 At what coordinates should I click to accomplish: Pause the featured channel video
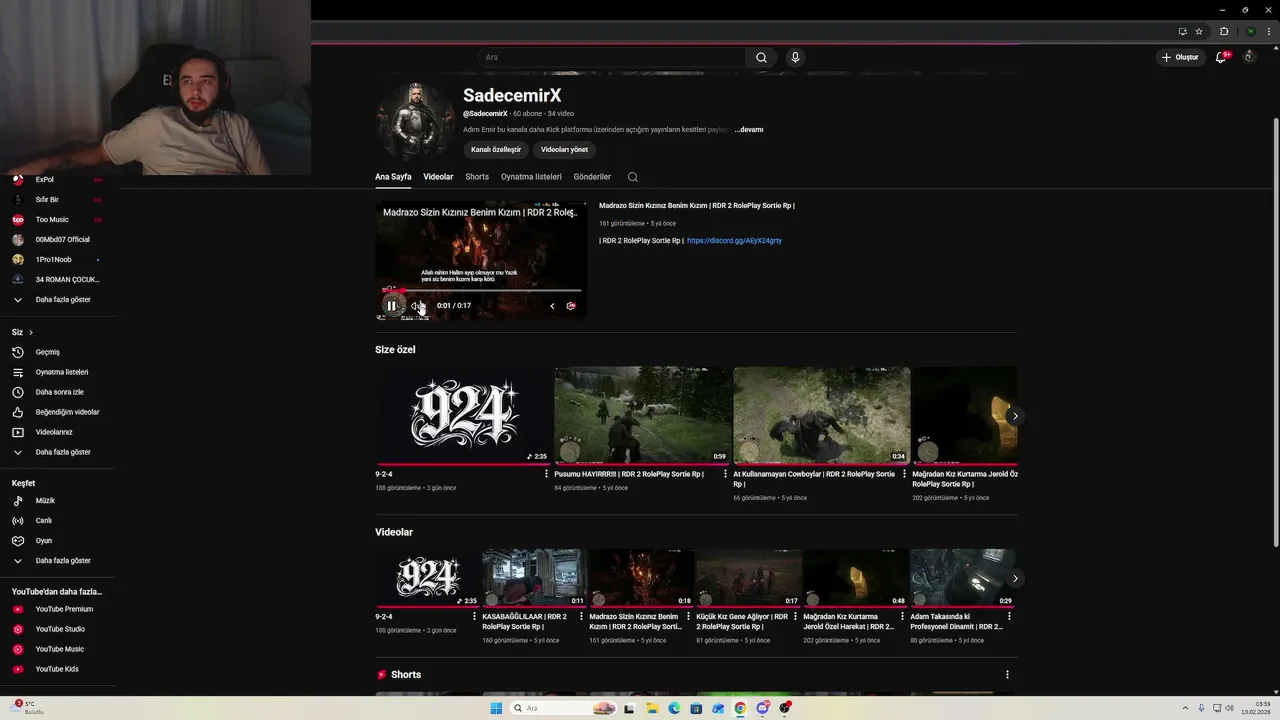(x=392, y=306)
